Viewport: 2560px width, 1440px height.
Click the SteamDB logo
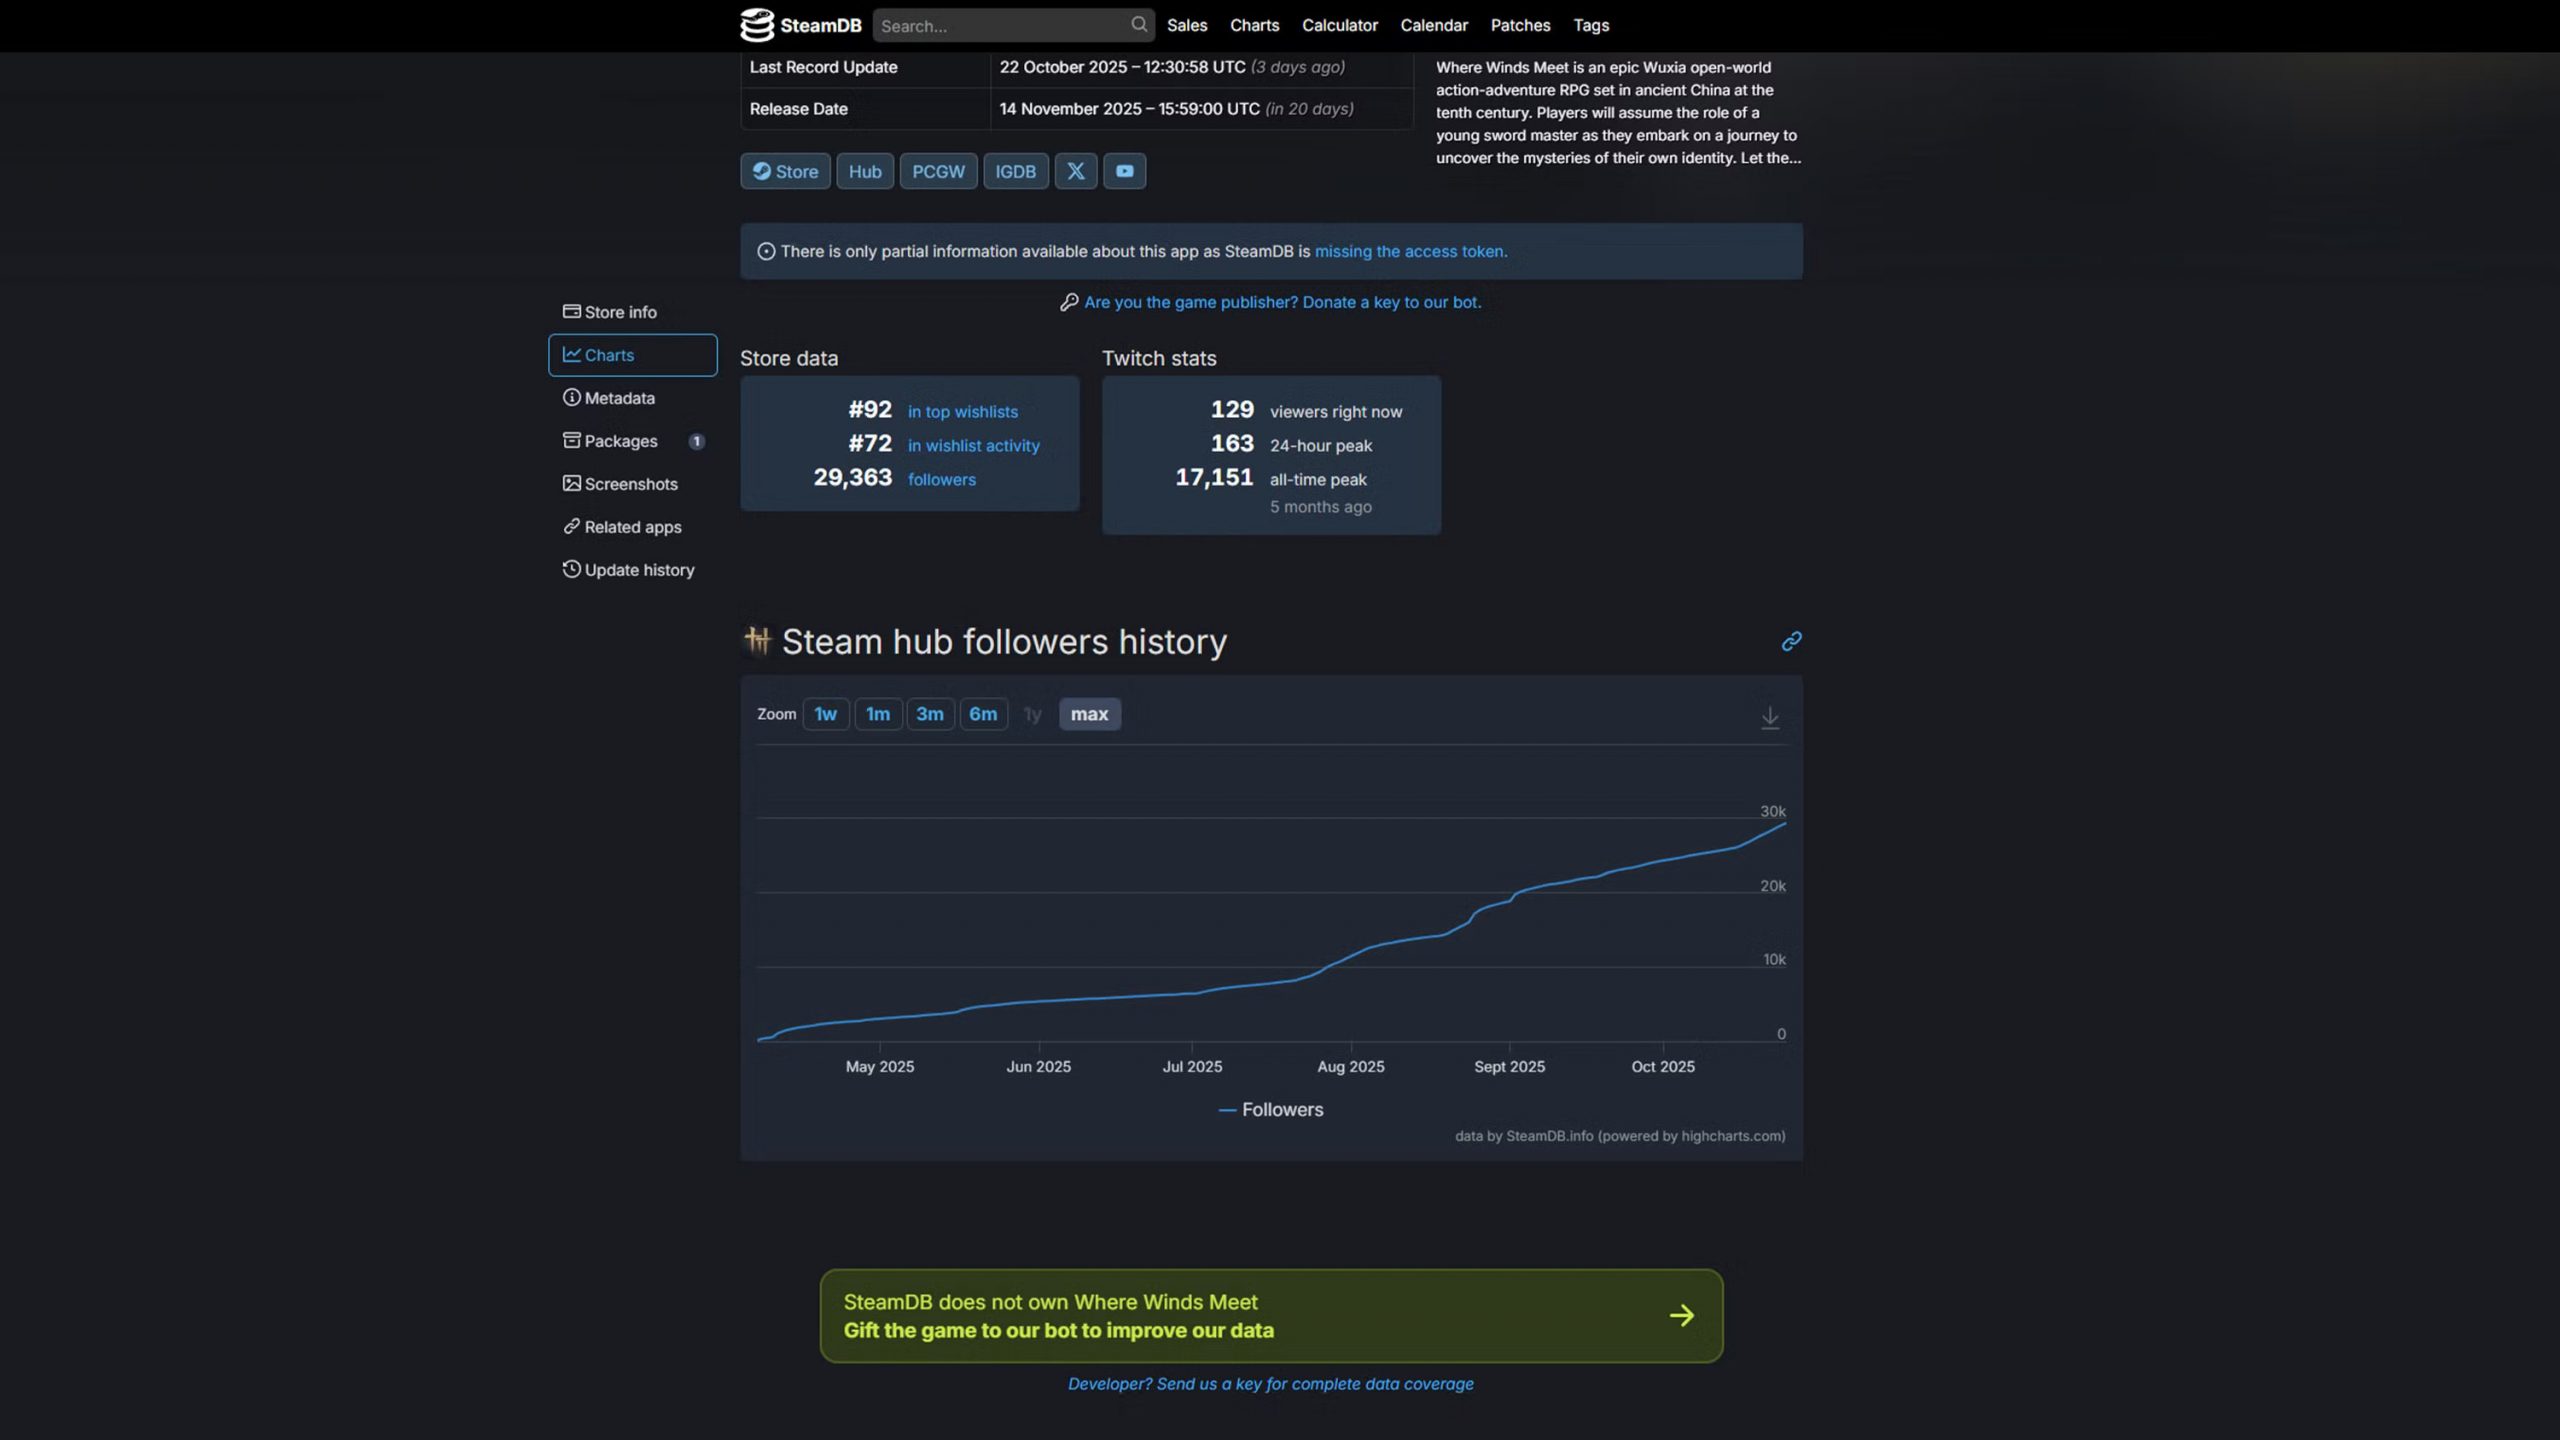coord(797,25)
